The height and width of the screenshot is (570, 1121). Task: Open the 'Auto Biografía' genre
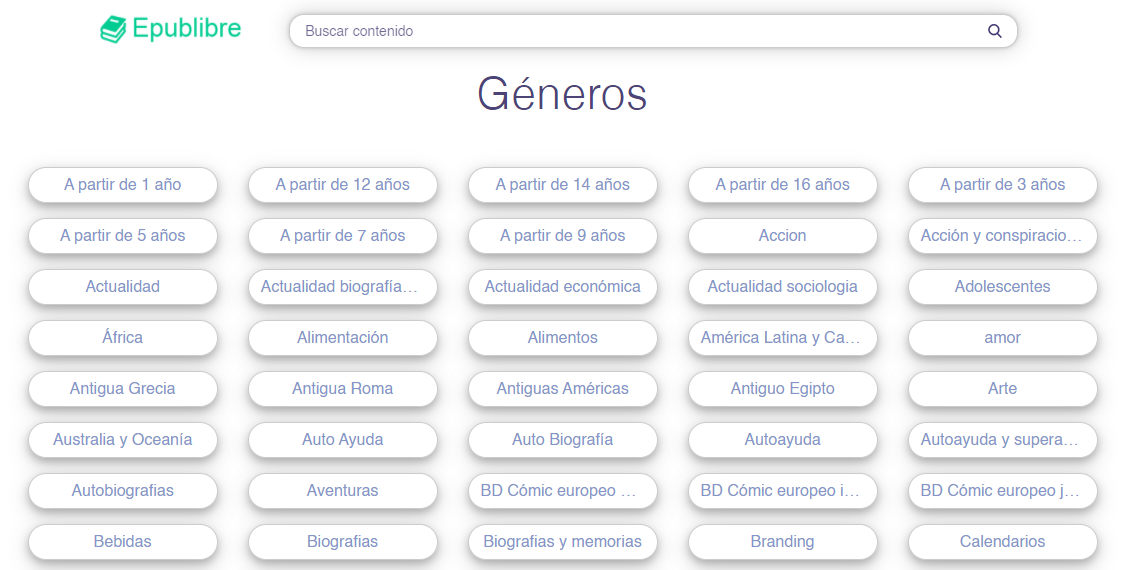point(562,440)
